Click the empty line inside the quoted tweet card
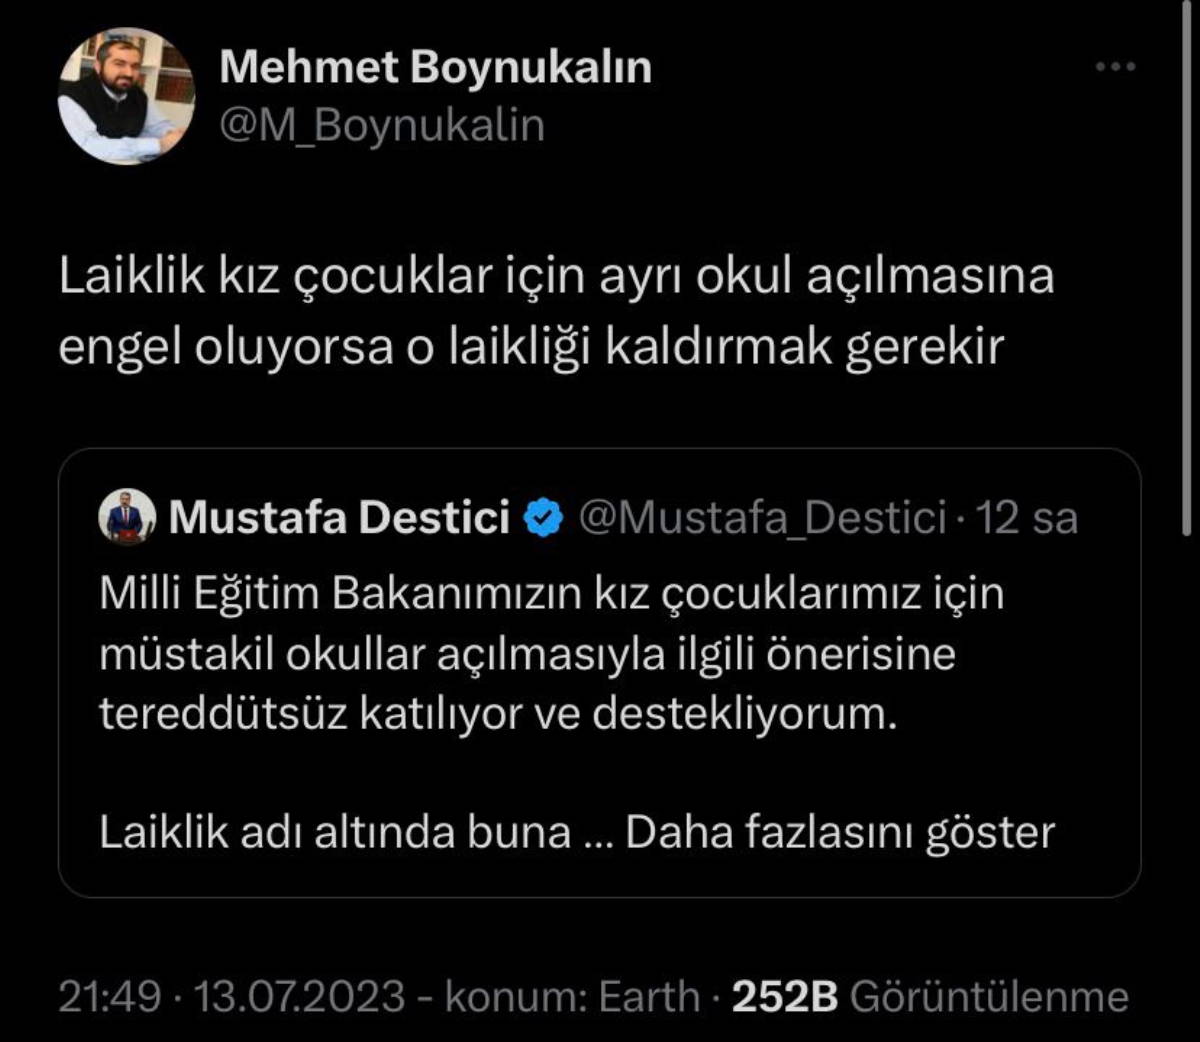Image resolution: width=1200 pixels, height=1042 pixels. pyautogui.click(x=598, y=773)
